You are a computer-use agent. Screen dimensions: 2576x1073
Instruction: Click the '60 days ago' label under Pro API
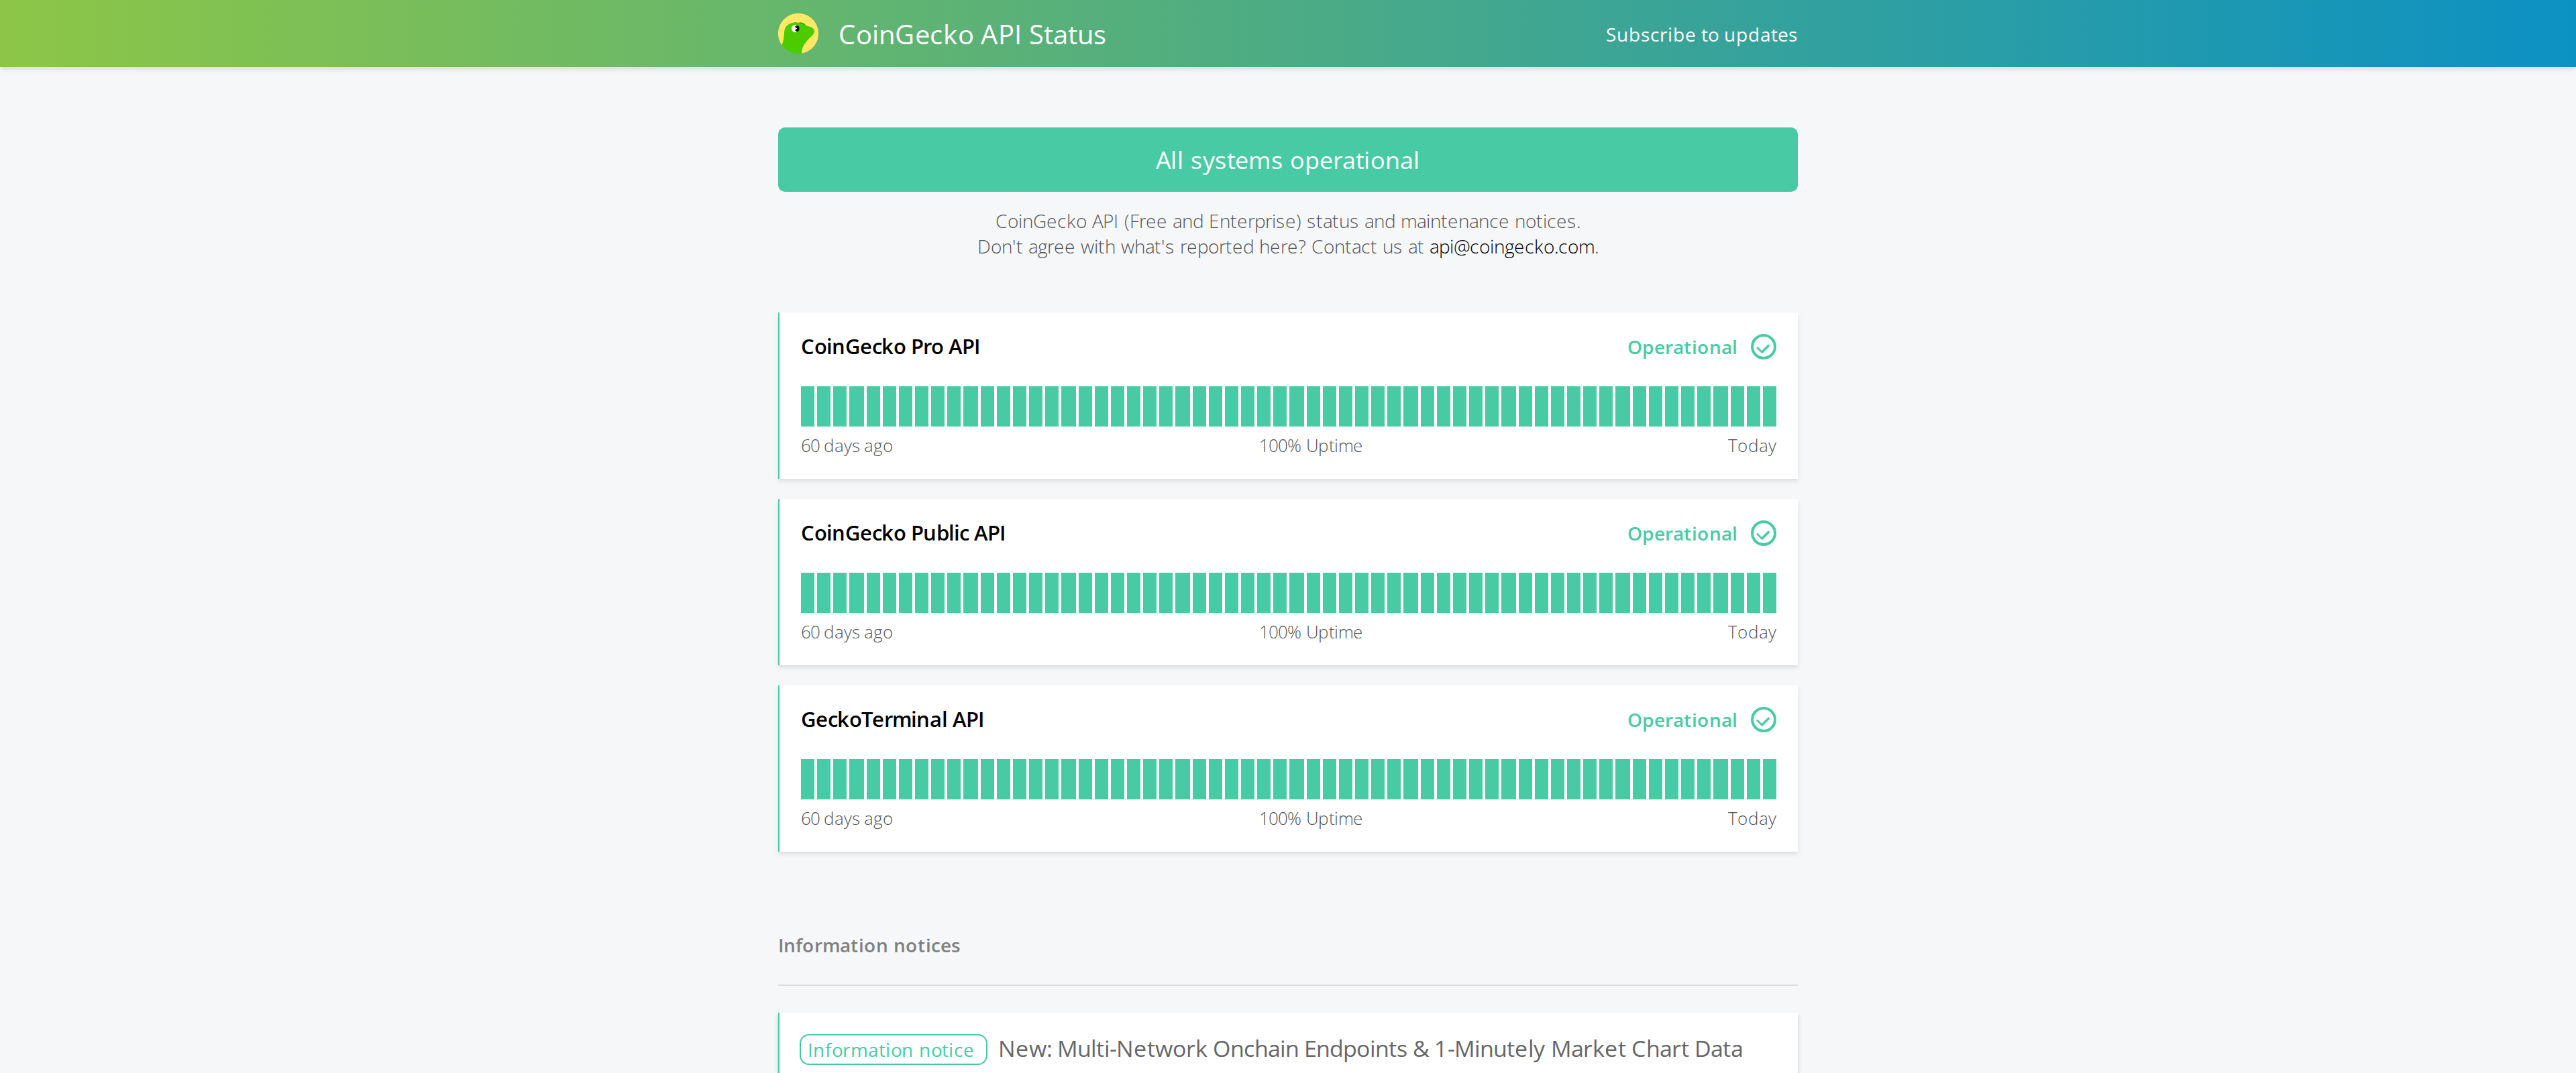click(846, 446)
